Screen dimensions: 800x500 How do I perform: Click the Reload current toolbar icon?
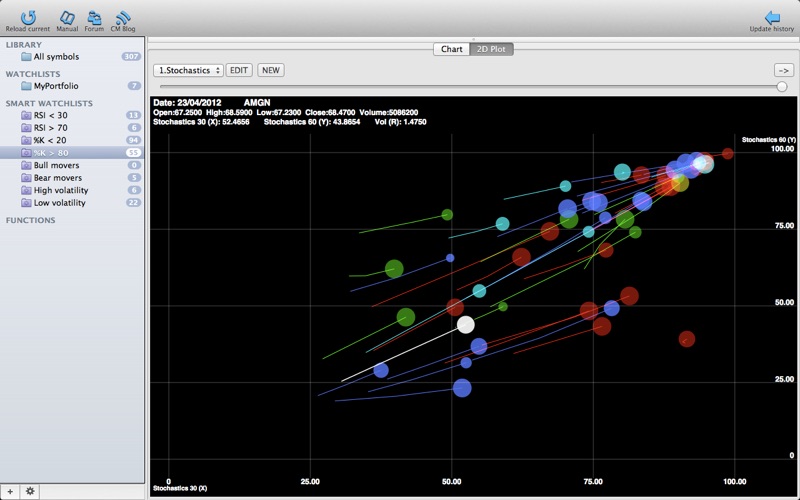click(28, 18)
